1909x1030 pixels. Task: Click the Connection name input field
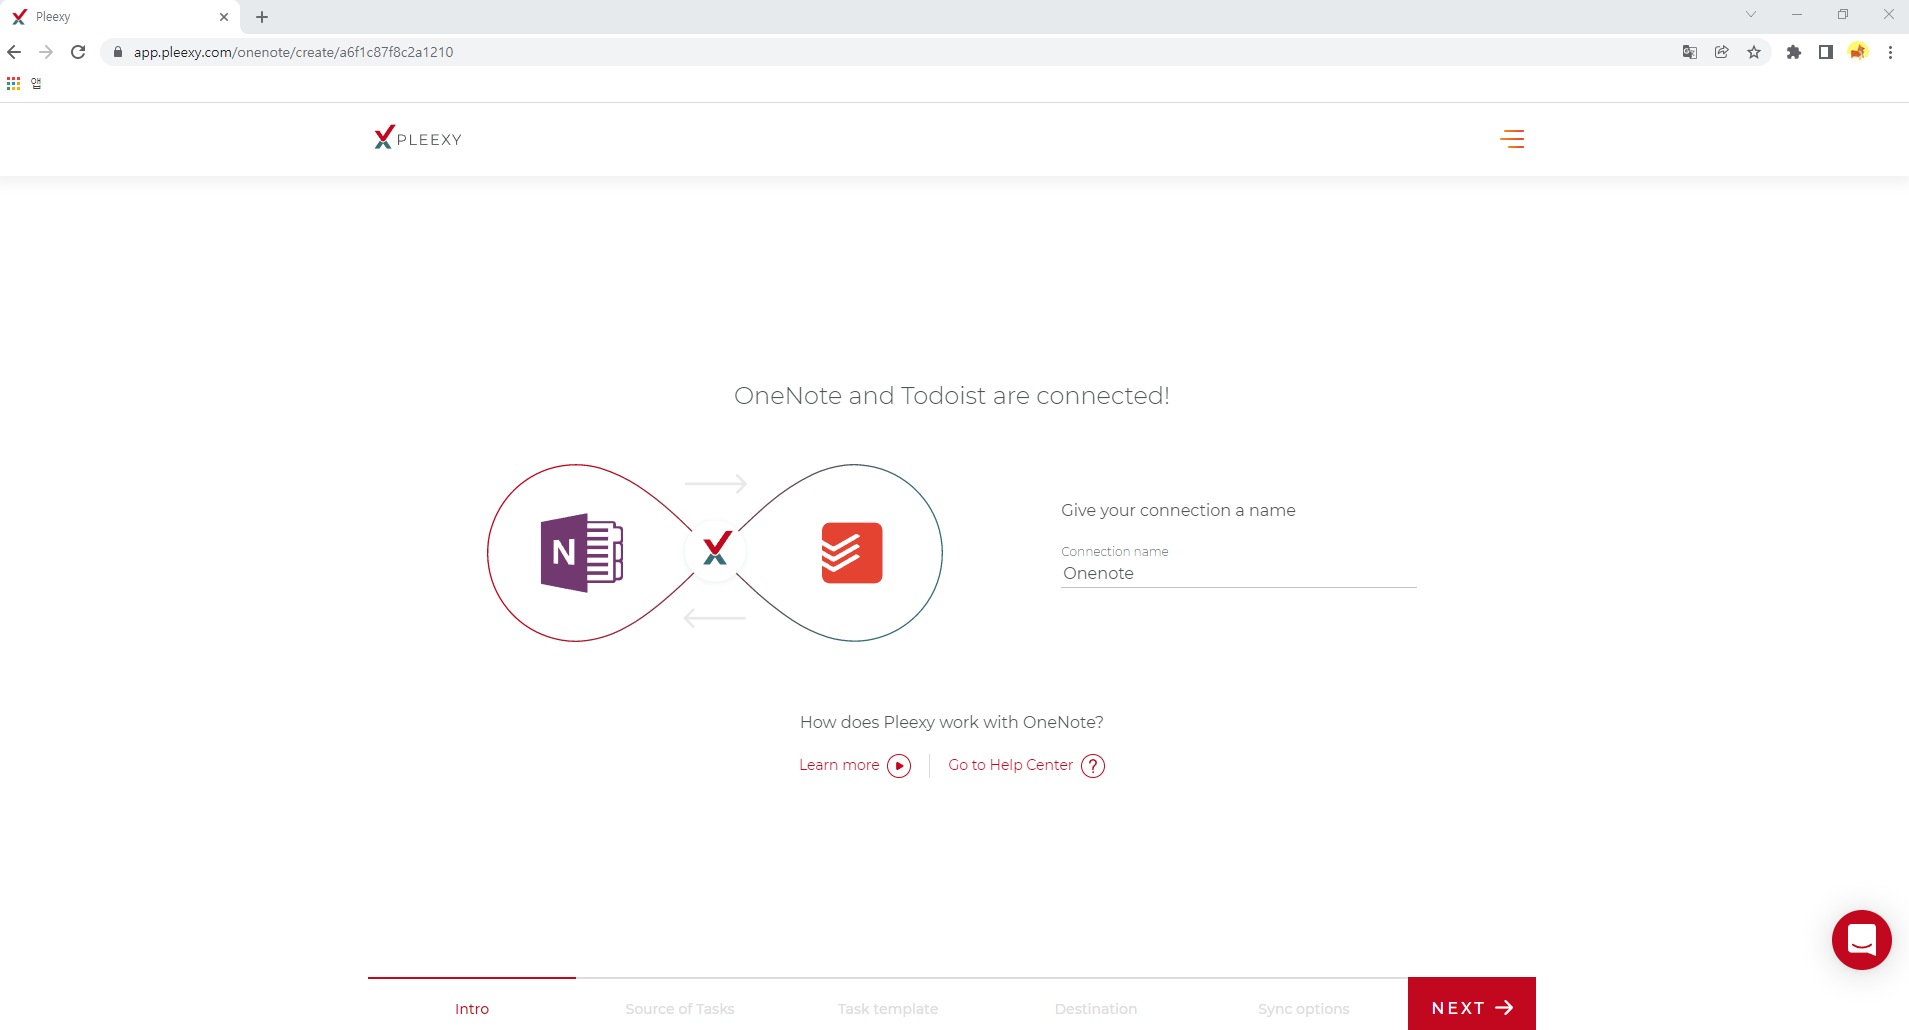[1239, 574]
